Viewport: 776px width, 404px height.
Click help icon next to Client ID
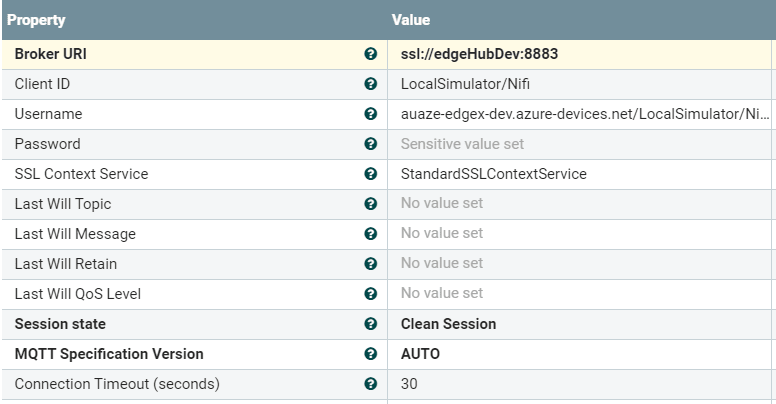coord(370,84)
